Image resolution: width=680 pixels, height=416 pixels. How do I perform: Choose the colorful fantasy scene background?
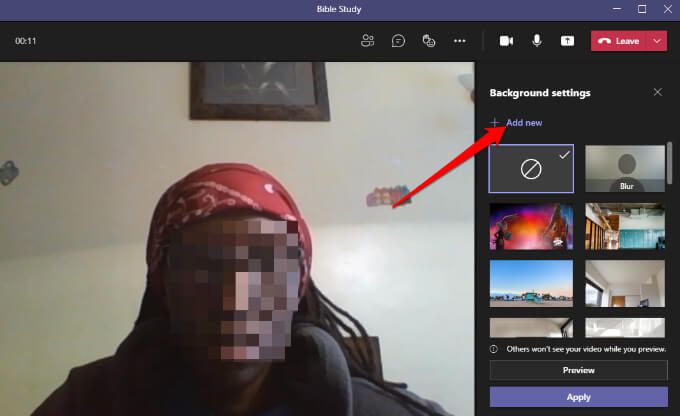tap(531, 226)
